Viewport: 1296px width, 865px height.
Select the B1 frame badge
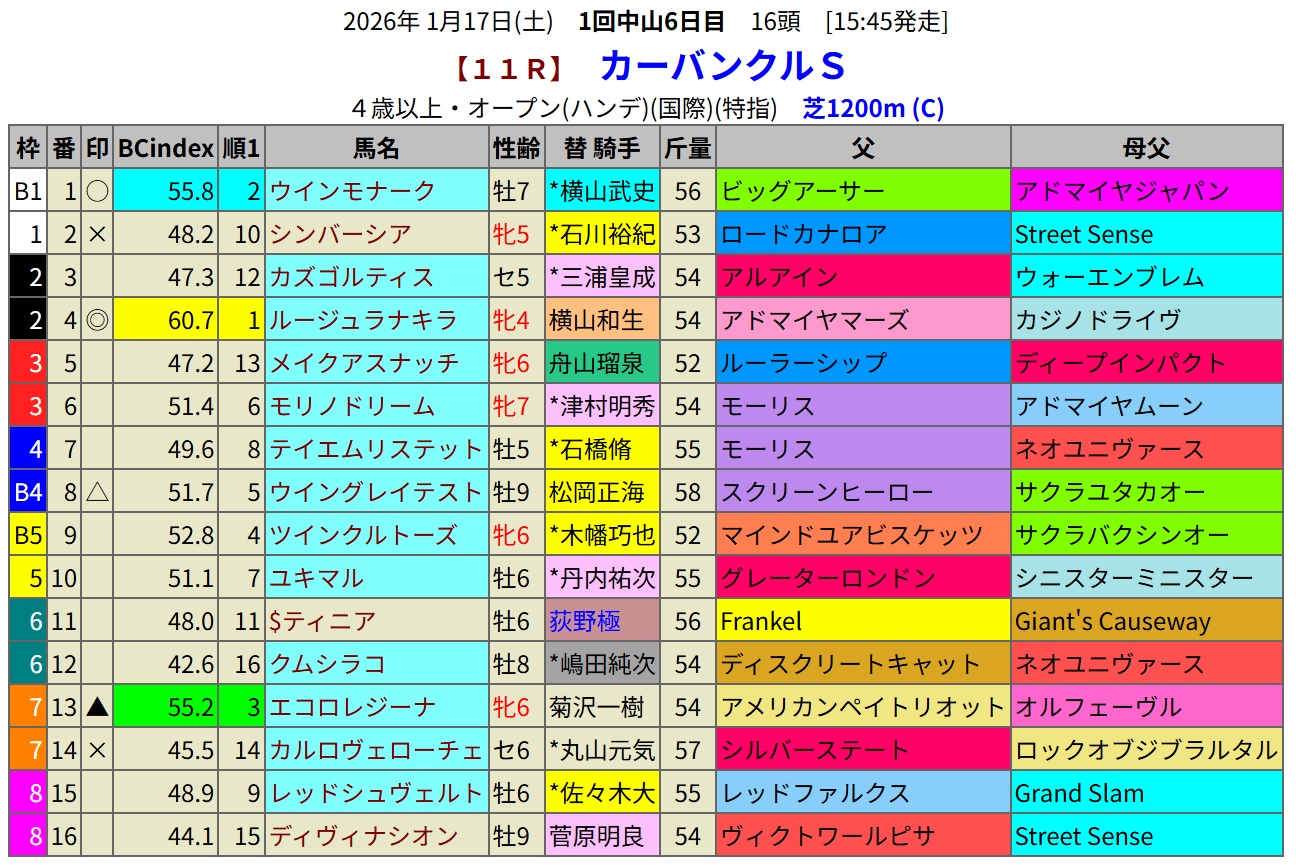coord(28,191)
